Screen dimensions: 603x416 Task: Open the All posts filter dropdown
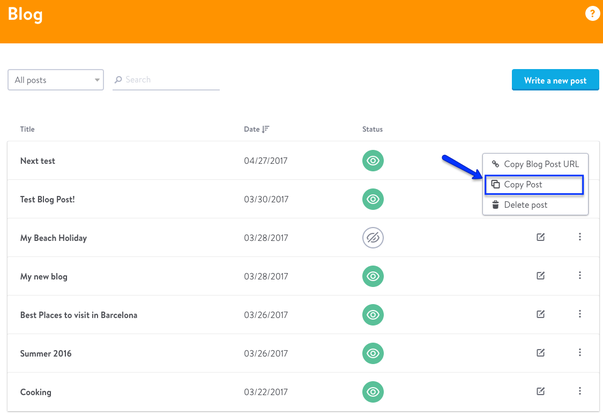[x=56, y=80]
